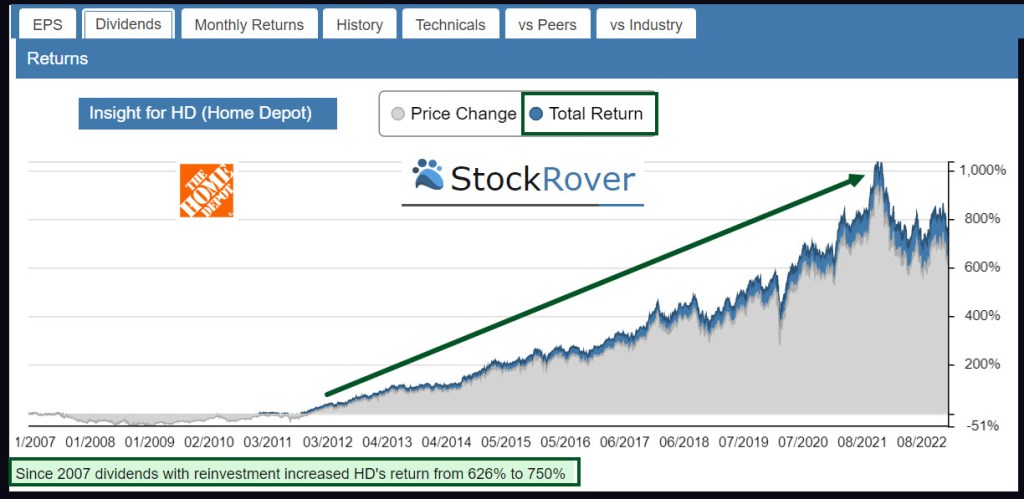Click the 400% y-axis label
Screen dimensions: 1024x499
click(x=982, y=316)
